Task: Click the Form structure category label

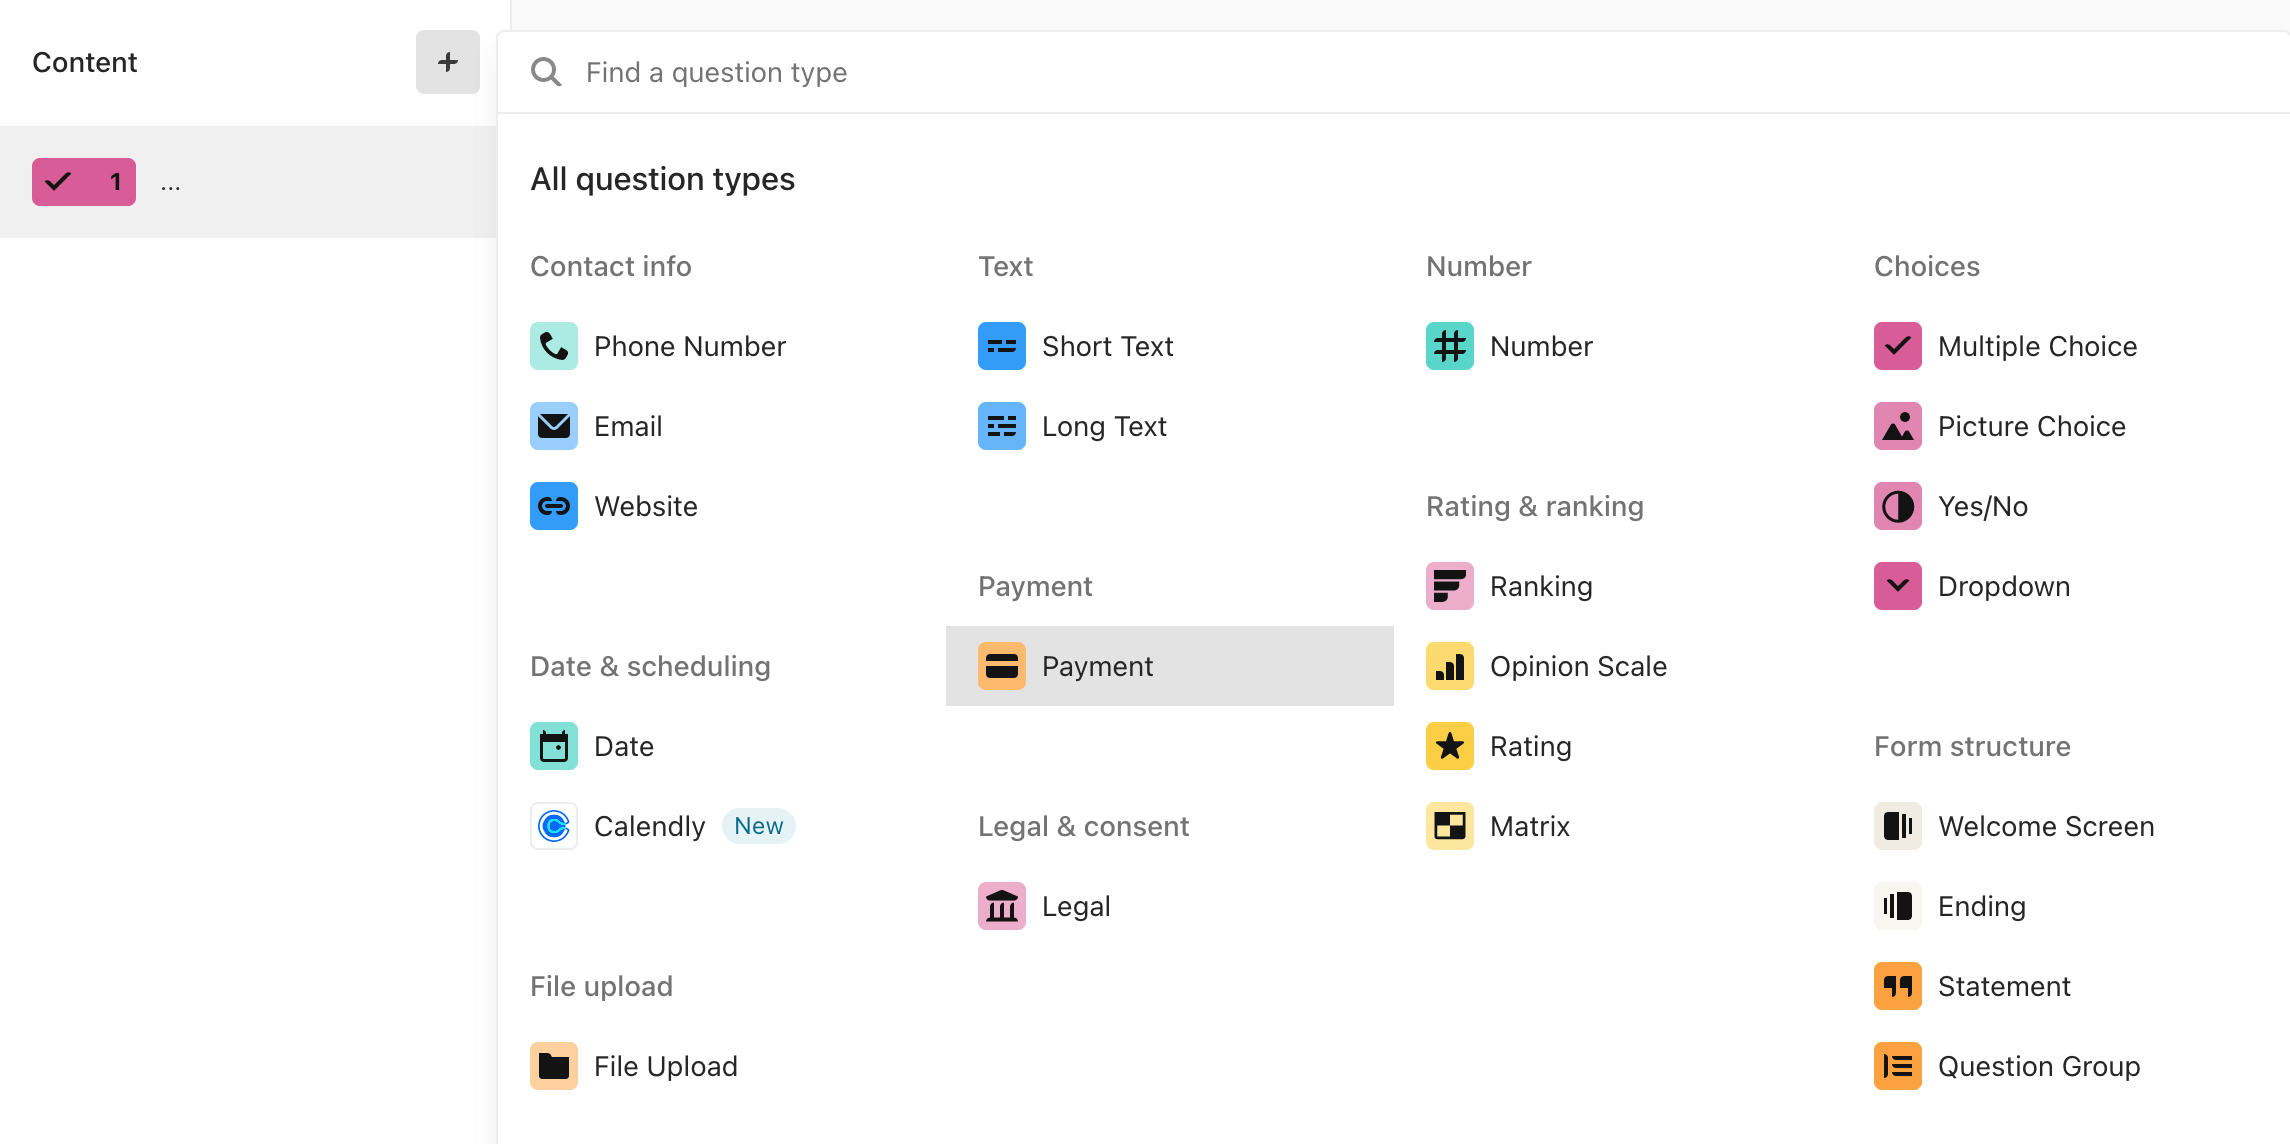Action: click(1972, 746)
